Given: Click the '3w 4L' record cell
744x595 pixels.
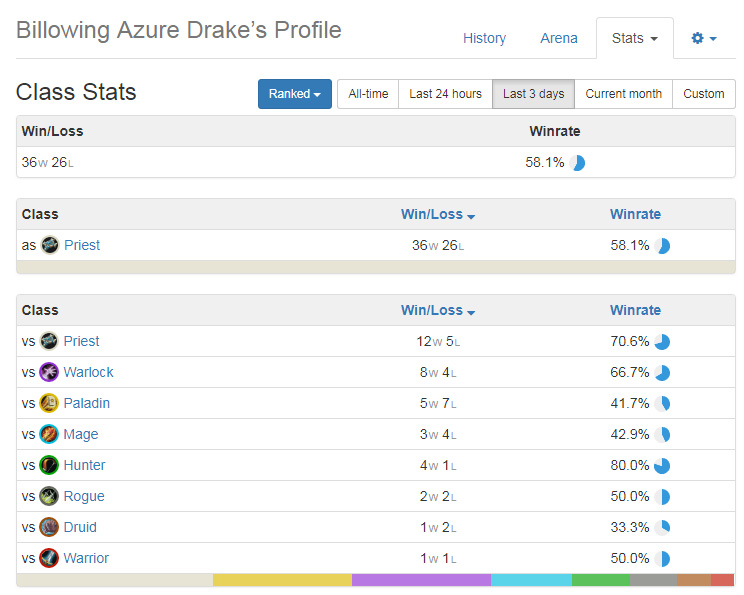Looking at the screenshot, I should point(438,435).
